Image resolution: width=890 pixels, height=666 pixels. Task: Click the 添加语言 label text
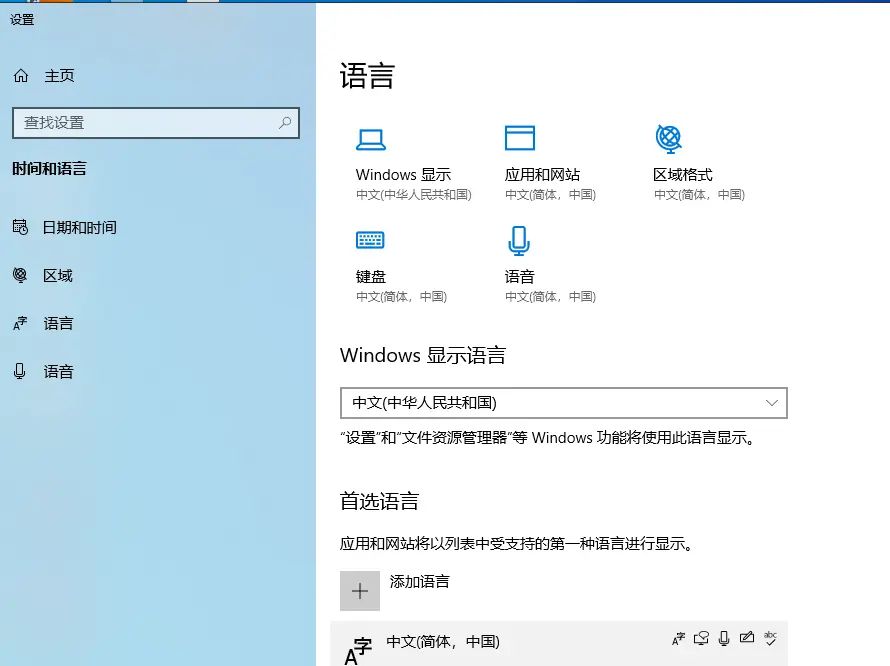(x=419, y=582)
